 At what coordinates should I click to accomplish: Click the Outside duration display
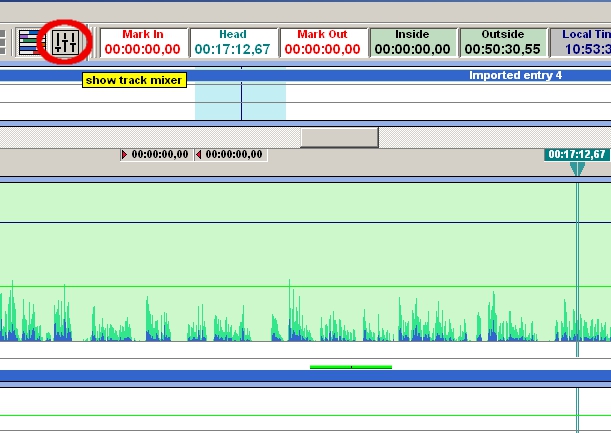coord(503,42)
